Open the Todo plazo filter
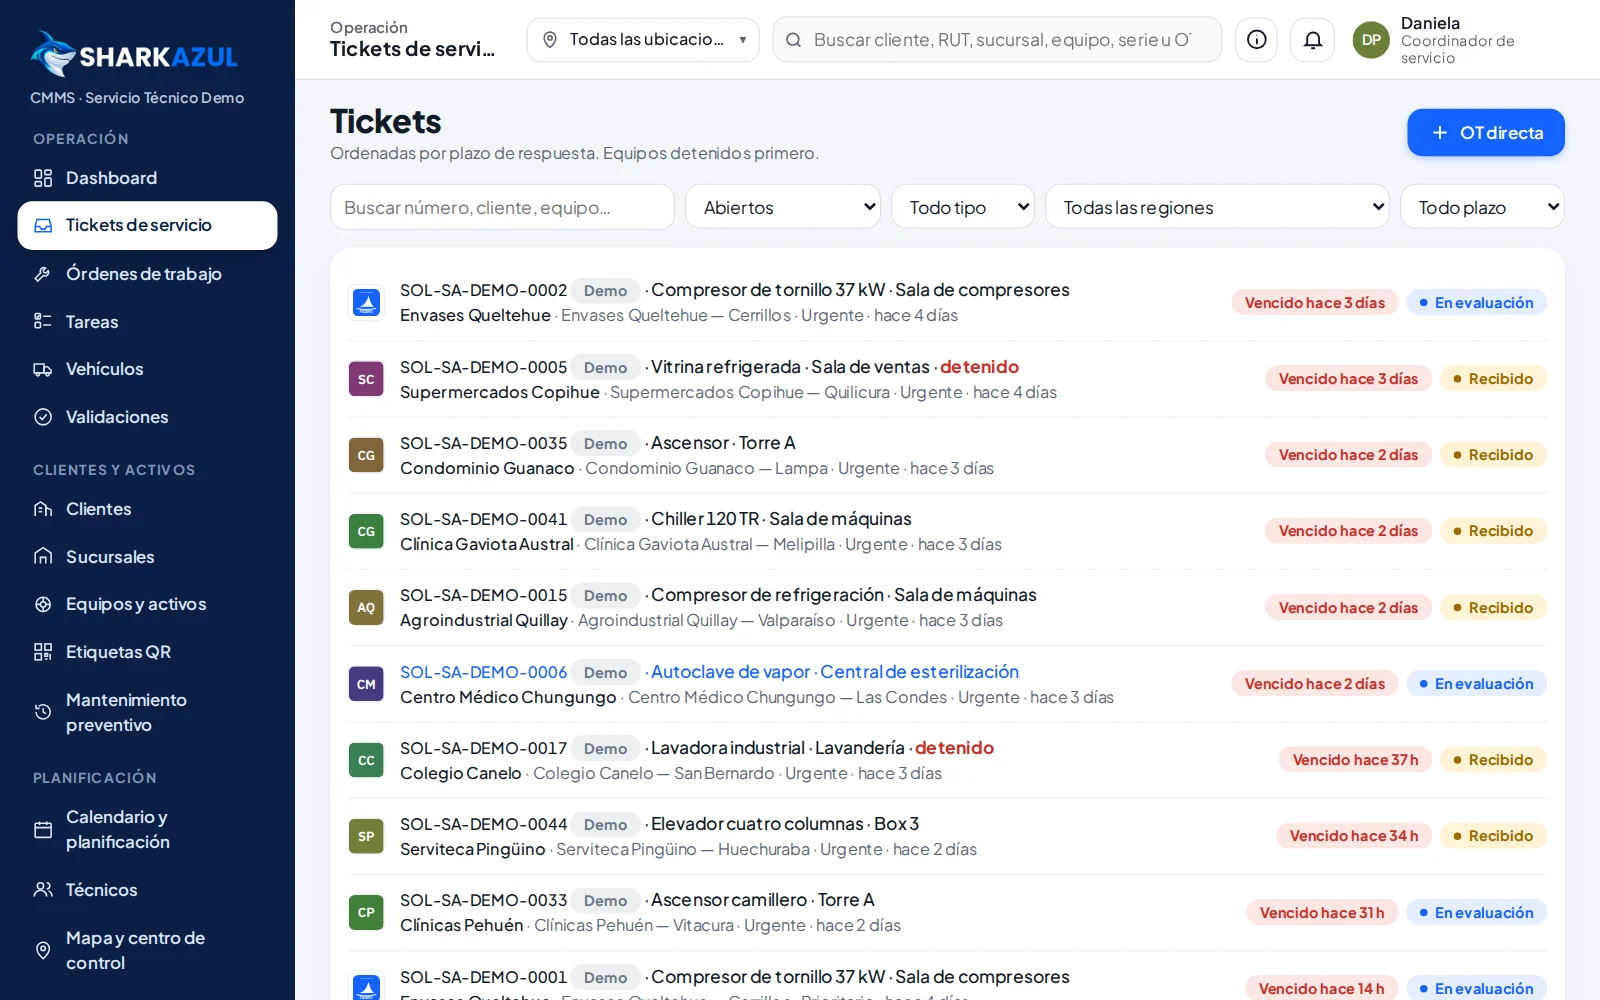This screenshot has width=1600, height=1000. tap(1482, 207)
